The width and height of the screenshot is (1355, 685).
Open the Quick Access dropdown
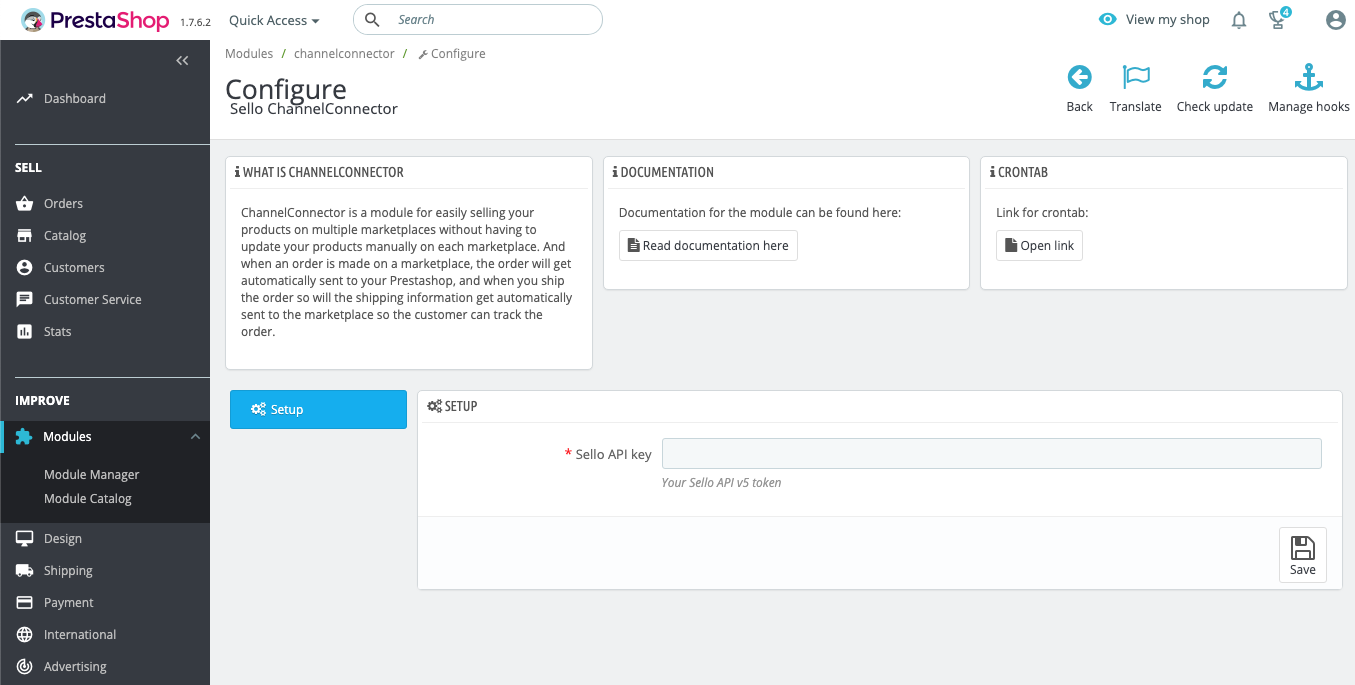(274, 20)
